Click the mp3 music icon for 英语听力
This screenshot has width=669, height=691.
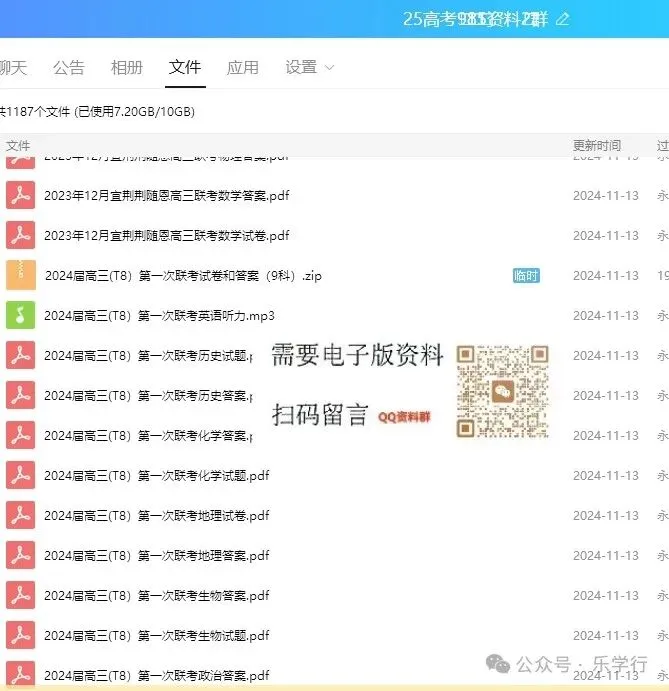pos(20,316)
